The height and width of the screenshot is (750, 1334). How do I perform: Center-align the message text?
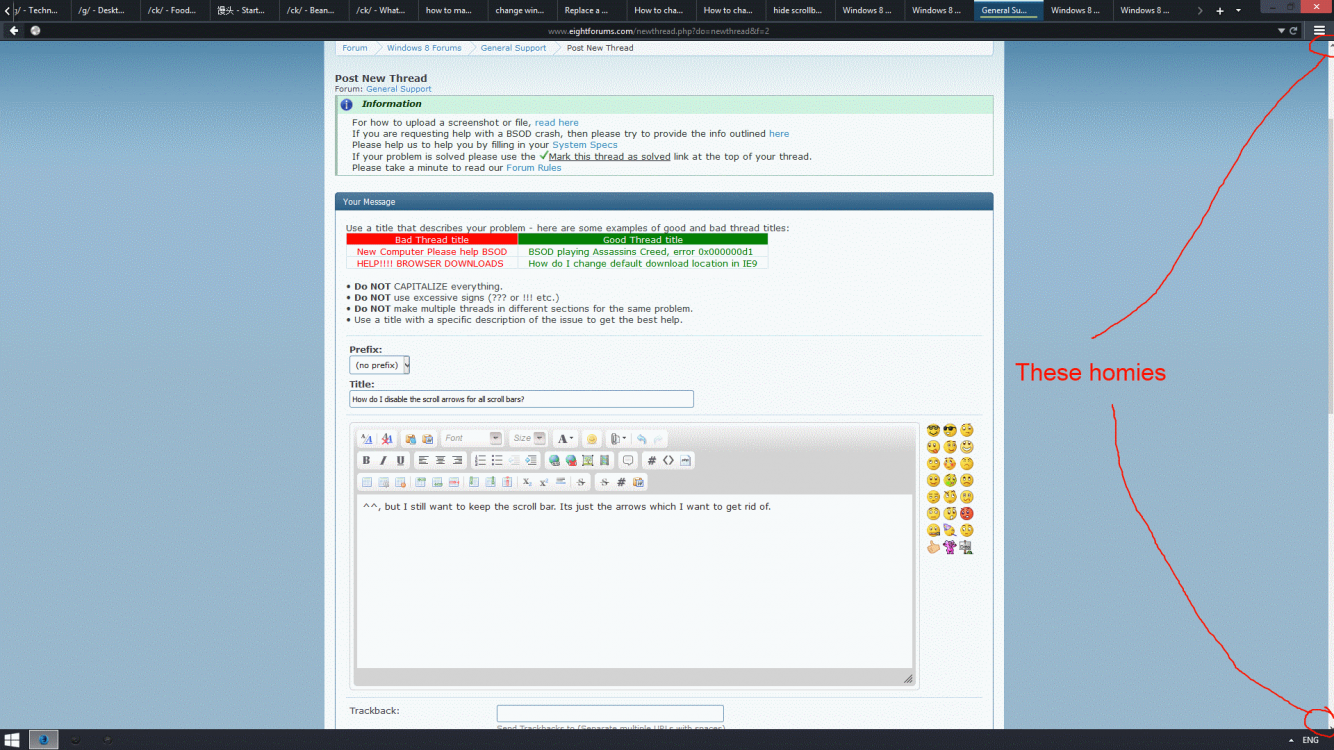pyautogui.click(x=440, y=460)
